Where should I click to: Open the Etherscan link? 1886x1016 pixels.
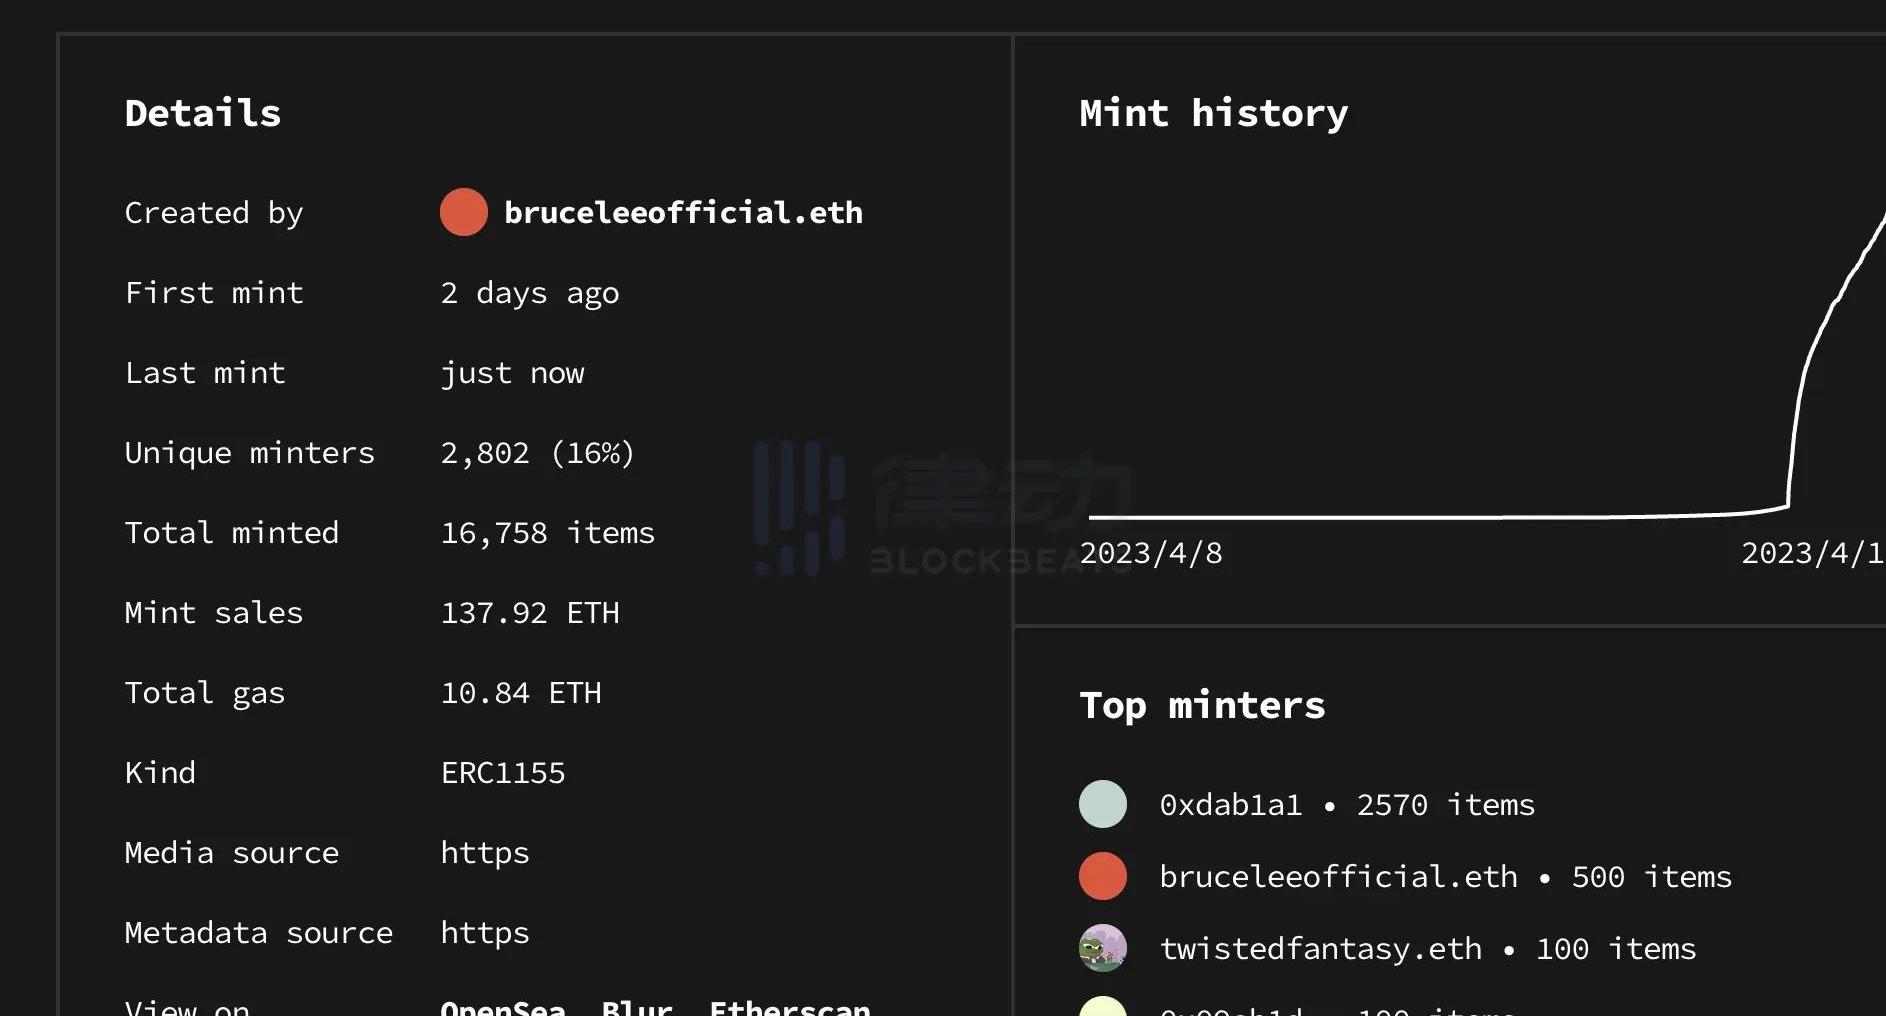[x=789, y=1008]
